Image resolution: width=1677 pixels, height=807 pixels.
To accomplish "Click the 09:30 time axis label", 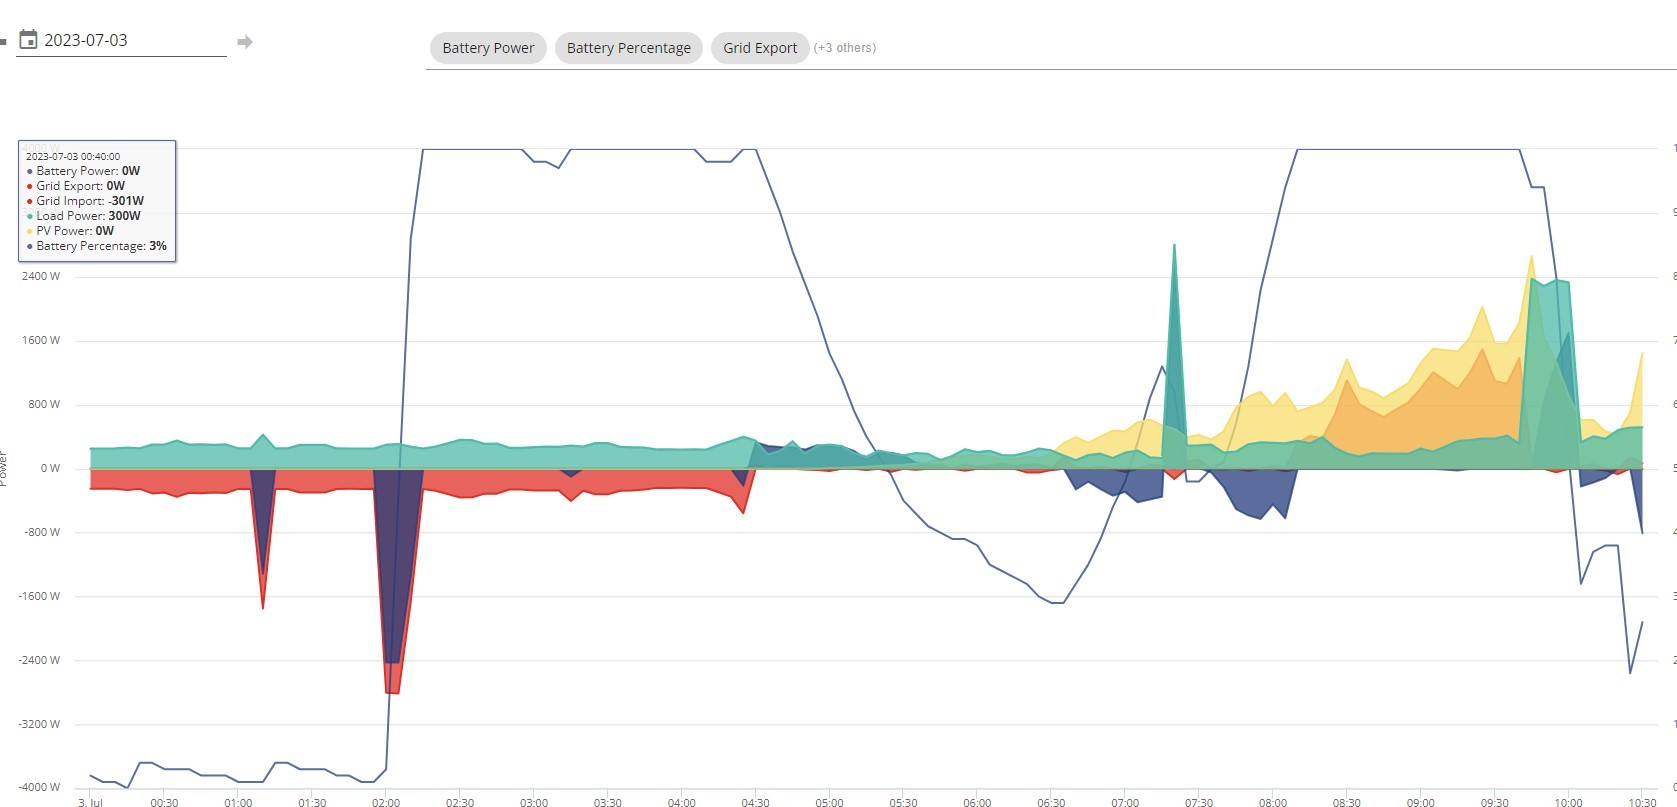I will point(1495,802).
